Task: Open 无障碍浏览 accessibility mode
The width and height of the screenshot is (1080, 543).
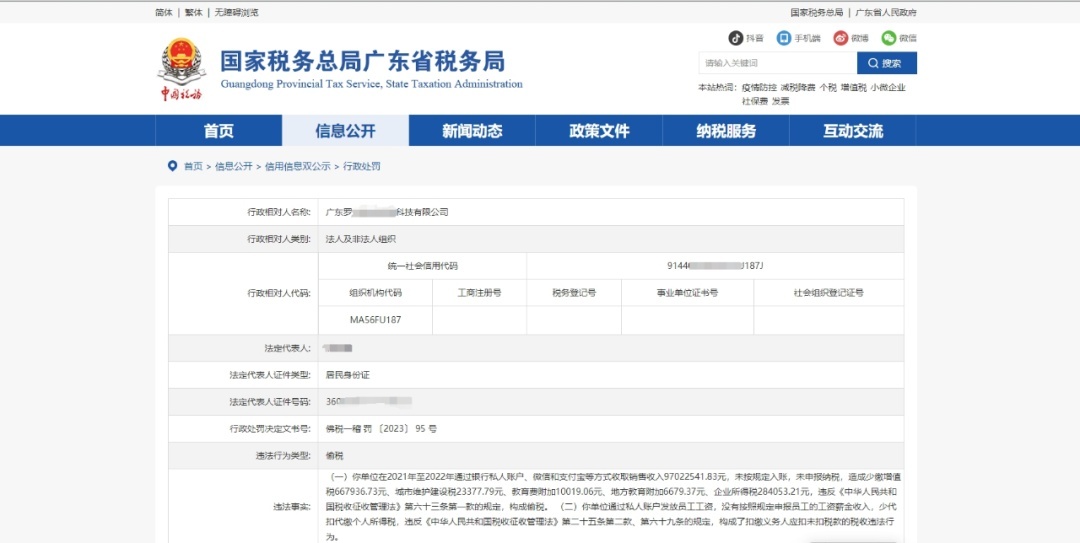Action: point(236,12)
